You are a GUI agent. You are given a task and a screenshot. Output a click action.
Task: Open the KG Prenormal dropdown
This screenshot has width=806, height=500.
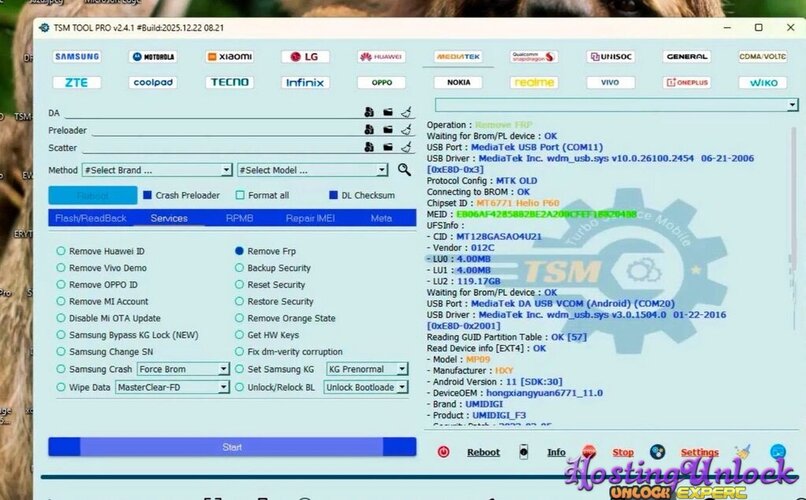[x=367, y=369]
